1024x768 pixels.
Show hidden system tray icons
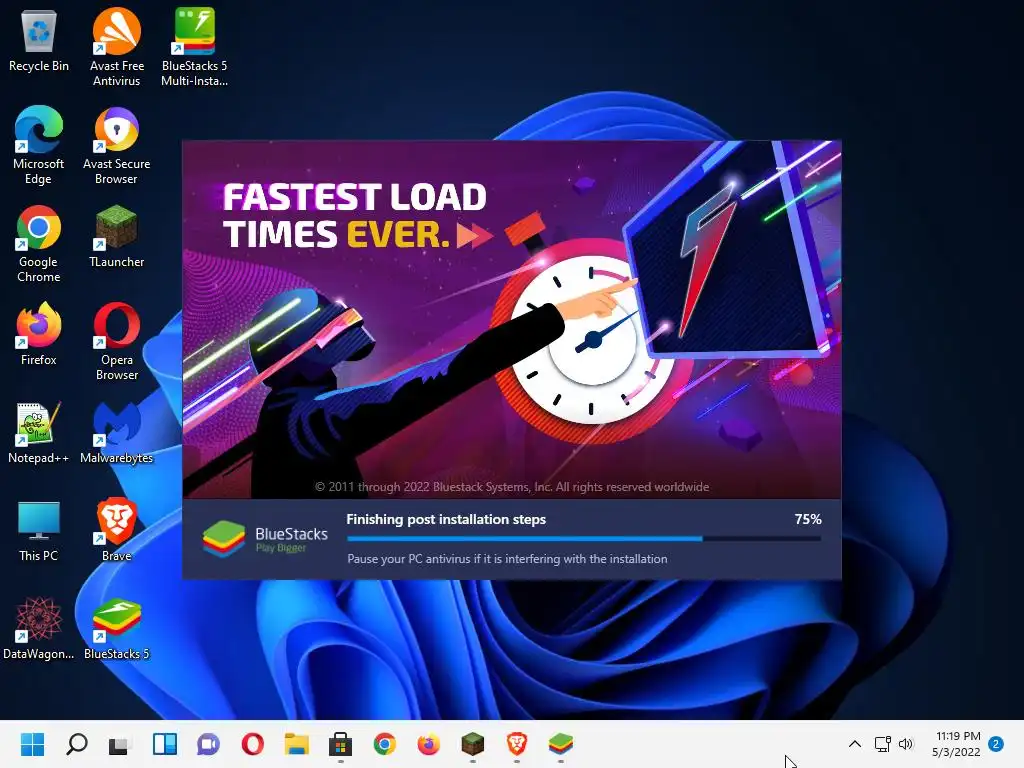click(x=855, y=744)
